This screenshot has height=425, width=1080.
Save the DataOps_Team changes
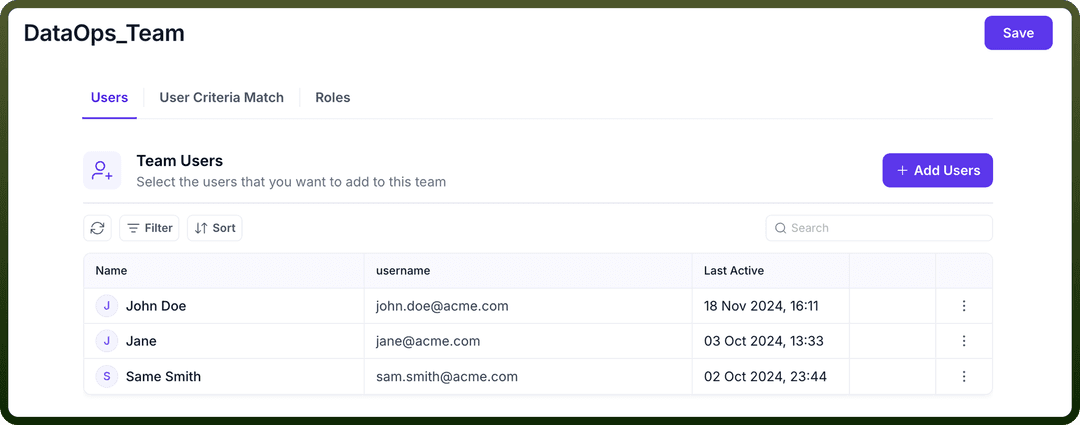coord(1018,33)
